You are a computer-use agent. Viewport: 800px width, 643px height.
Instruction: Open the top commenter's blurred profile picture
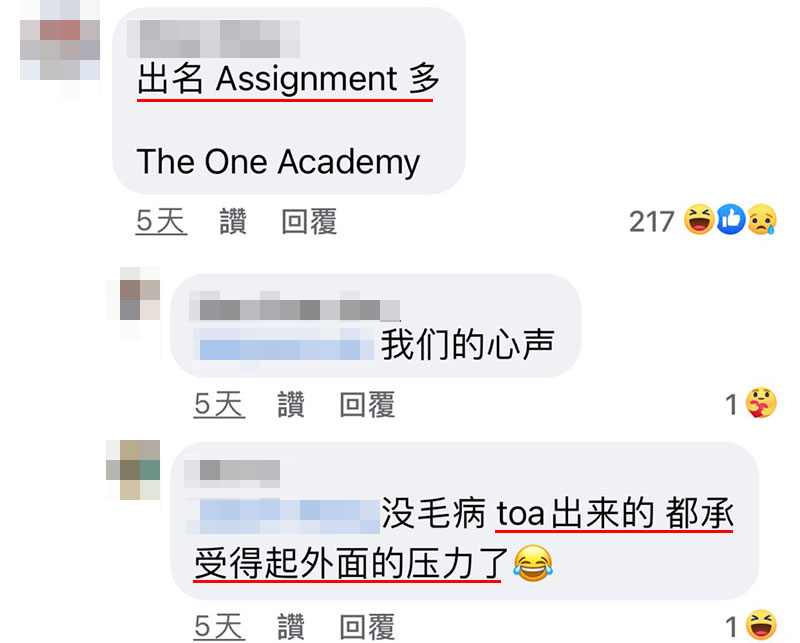(60, 50)
